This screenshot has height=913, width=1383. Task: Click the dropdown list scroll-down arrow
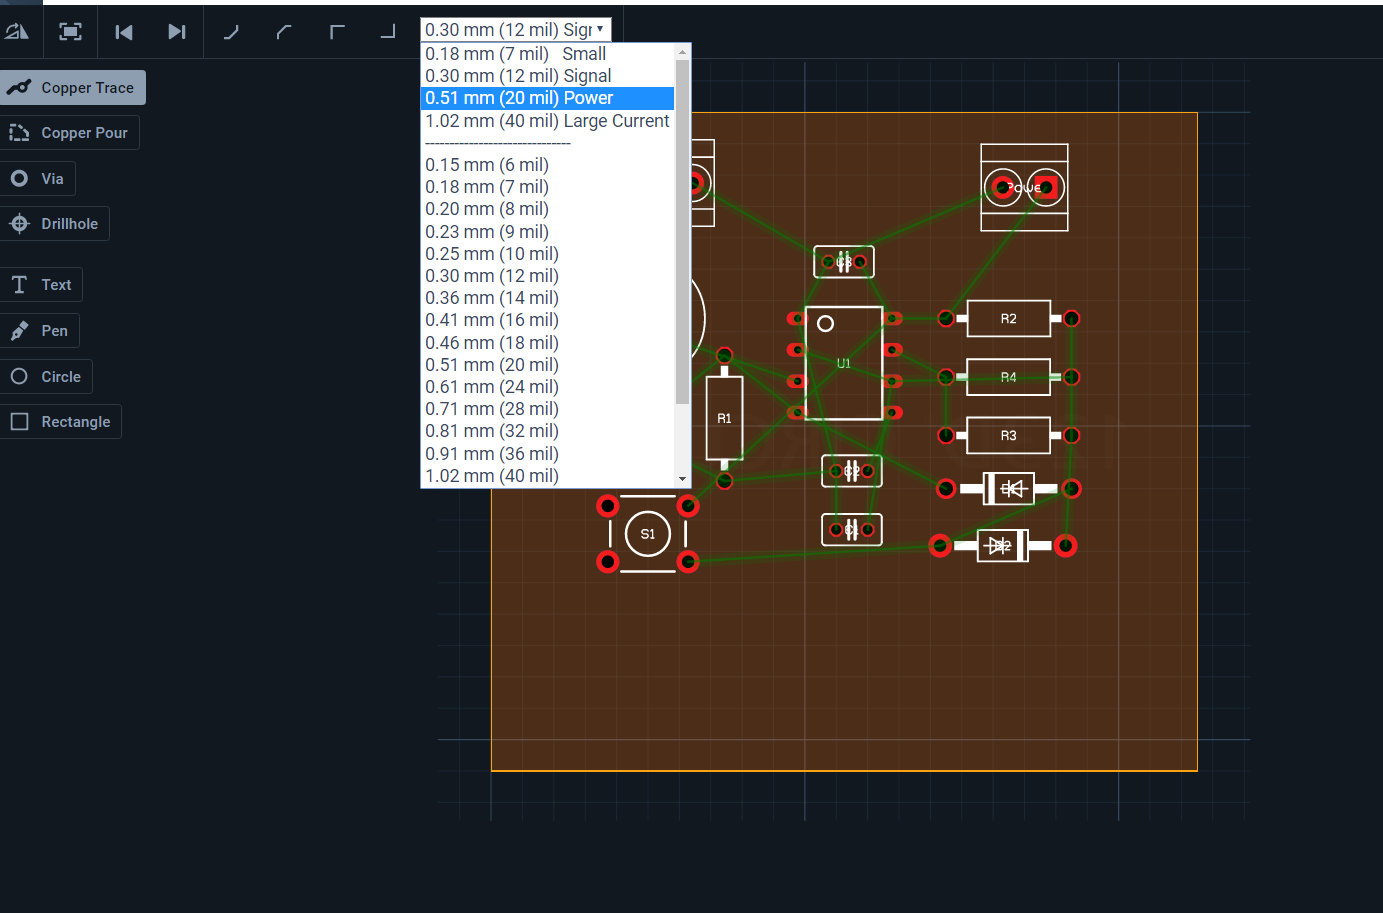pos(683,479)
